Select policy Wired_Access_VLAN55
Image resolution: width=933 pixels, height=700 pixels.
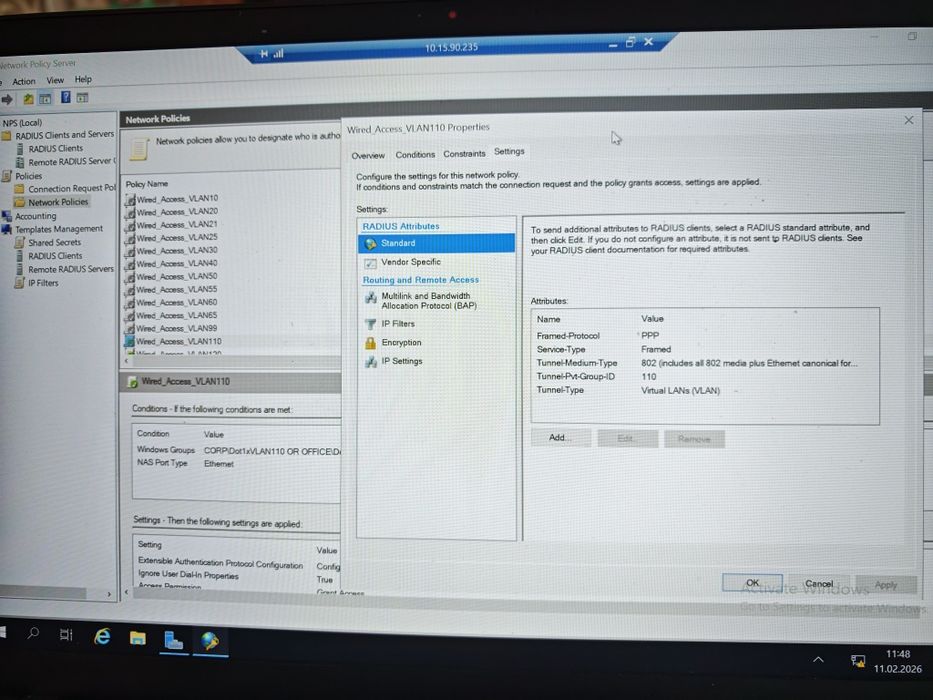coord(177,289)
